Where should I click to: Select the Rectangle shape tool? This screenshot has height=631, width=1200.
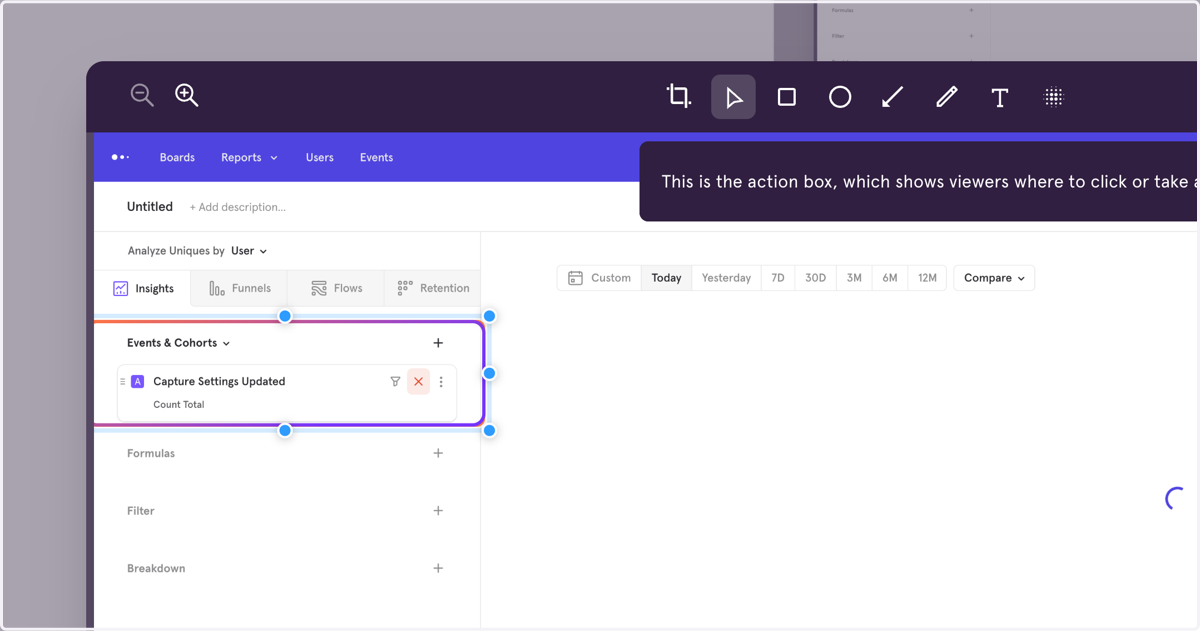[x=787, y=97]
